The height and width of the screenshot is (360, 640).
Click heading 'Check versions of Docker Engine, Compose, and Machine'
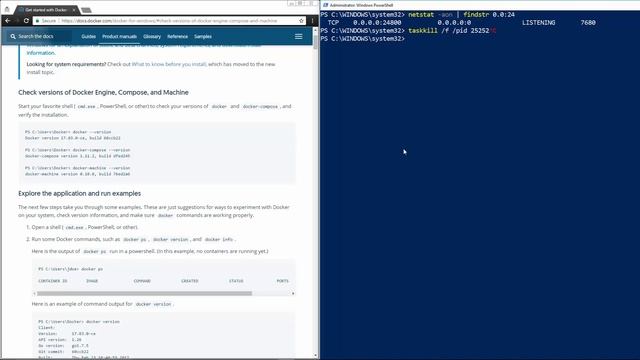coord(103,92)
